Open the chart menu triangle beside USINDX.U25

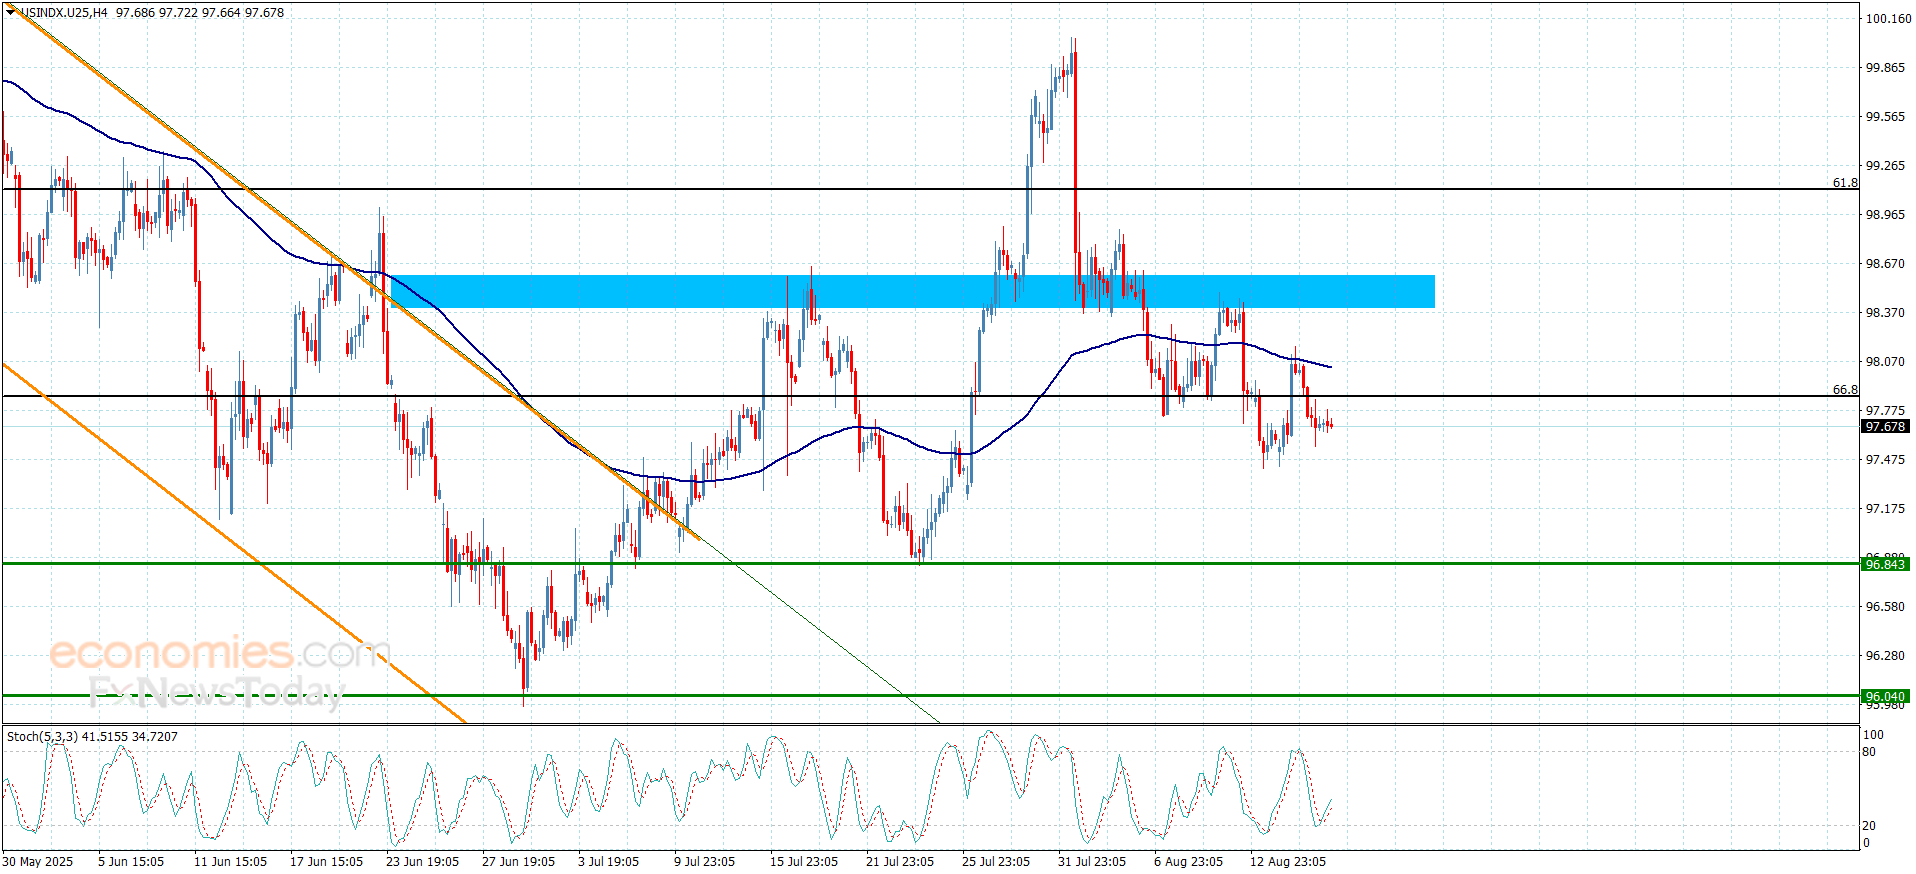[x=11, y=12]
